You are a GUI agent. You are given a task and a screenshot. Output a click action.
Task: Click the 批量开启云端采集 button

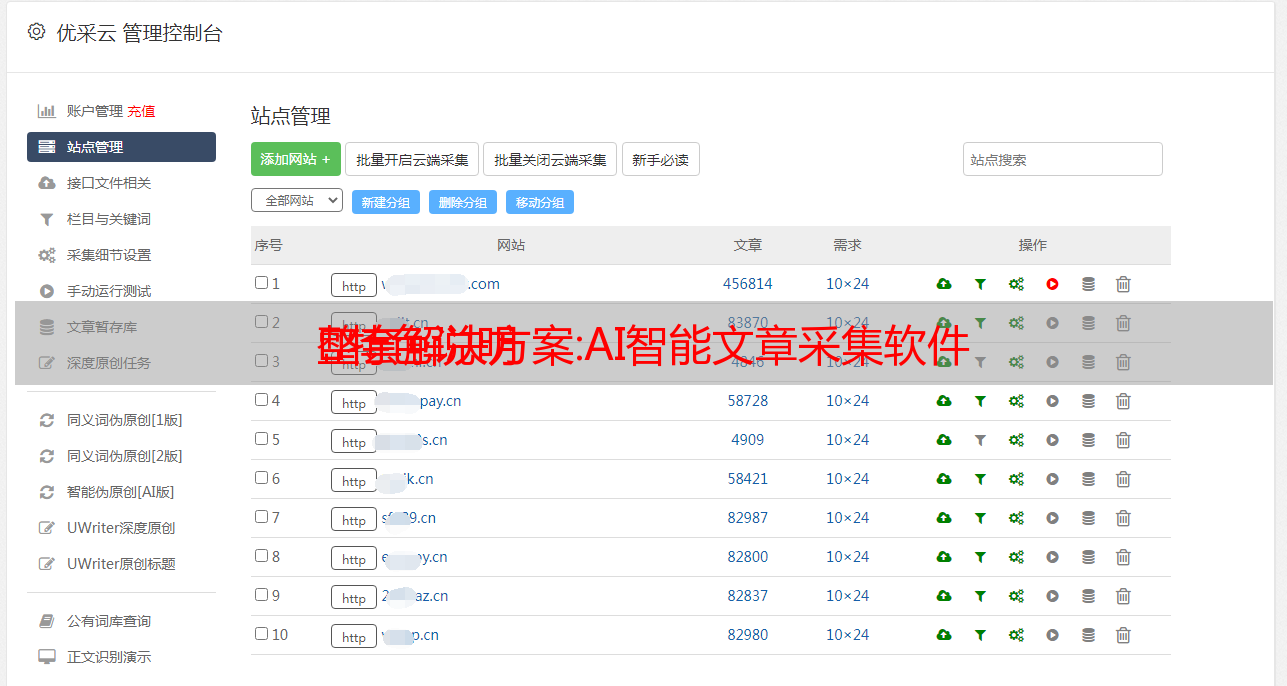412,159
